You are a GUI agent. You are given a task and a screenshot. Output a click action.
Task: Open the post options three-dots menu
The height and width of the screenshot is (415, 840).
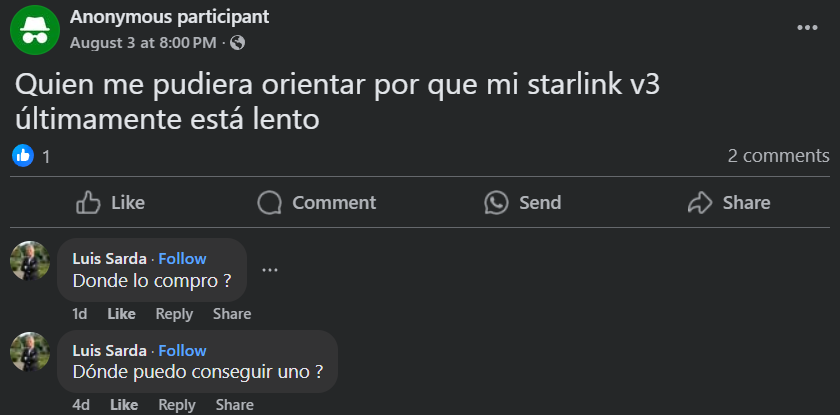coord(807,28)
